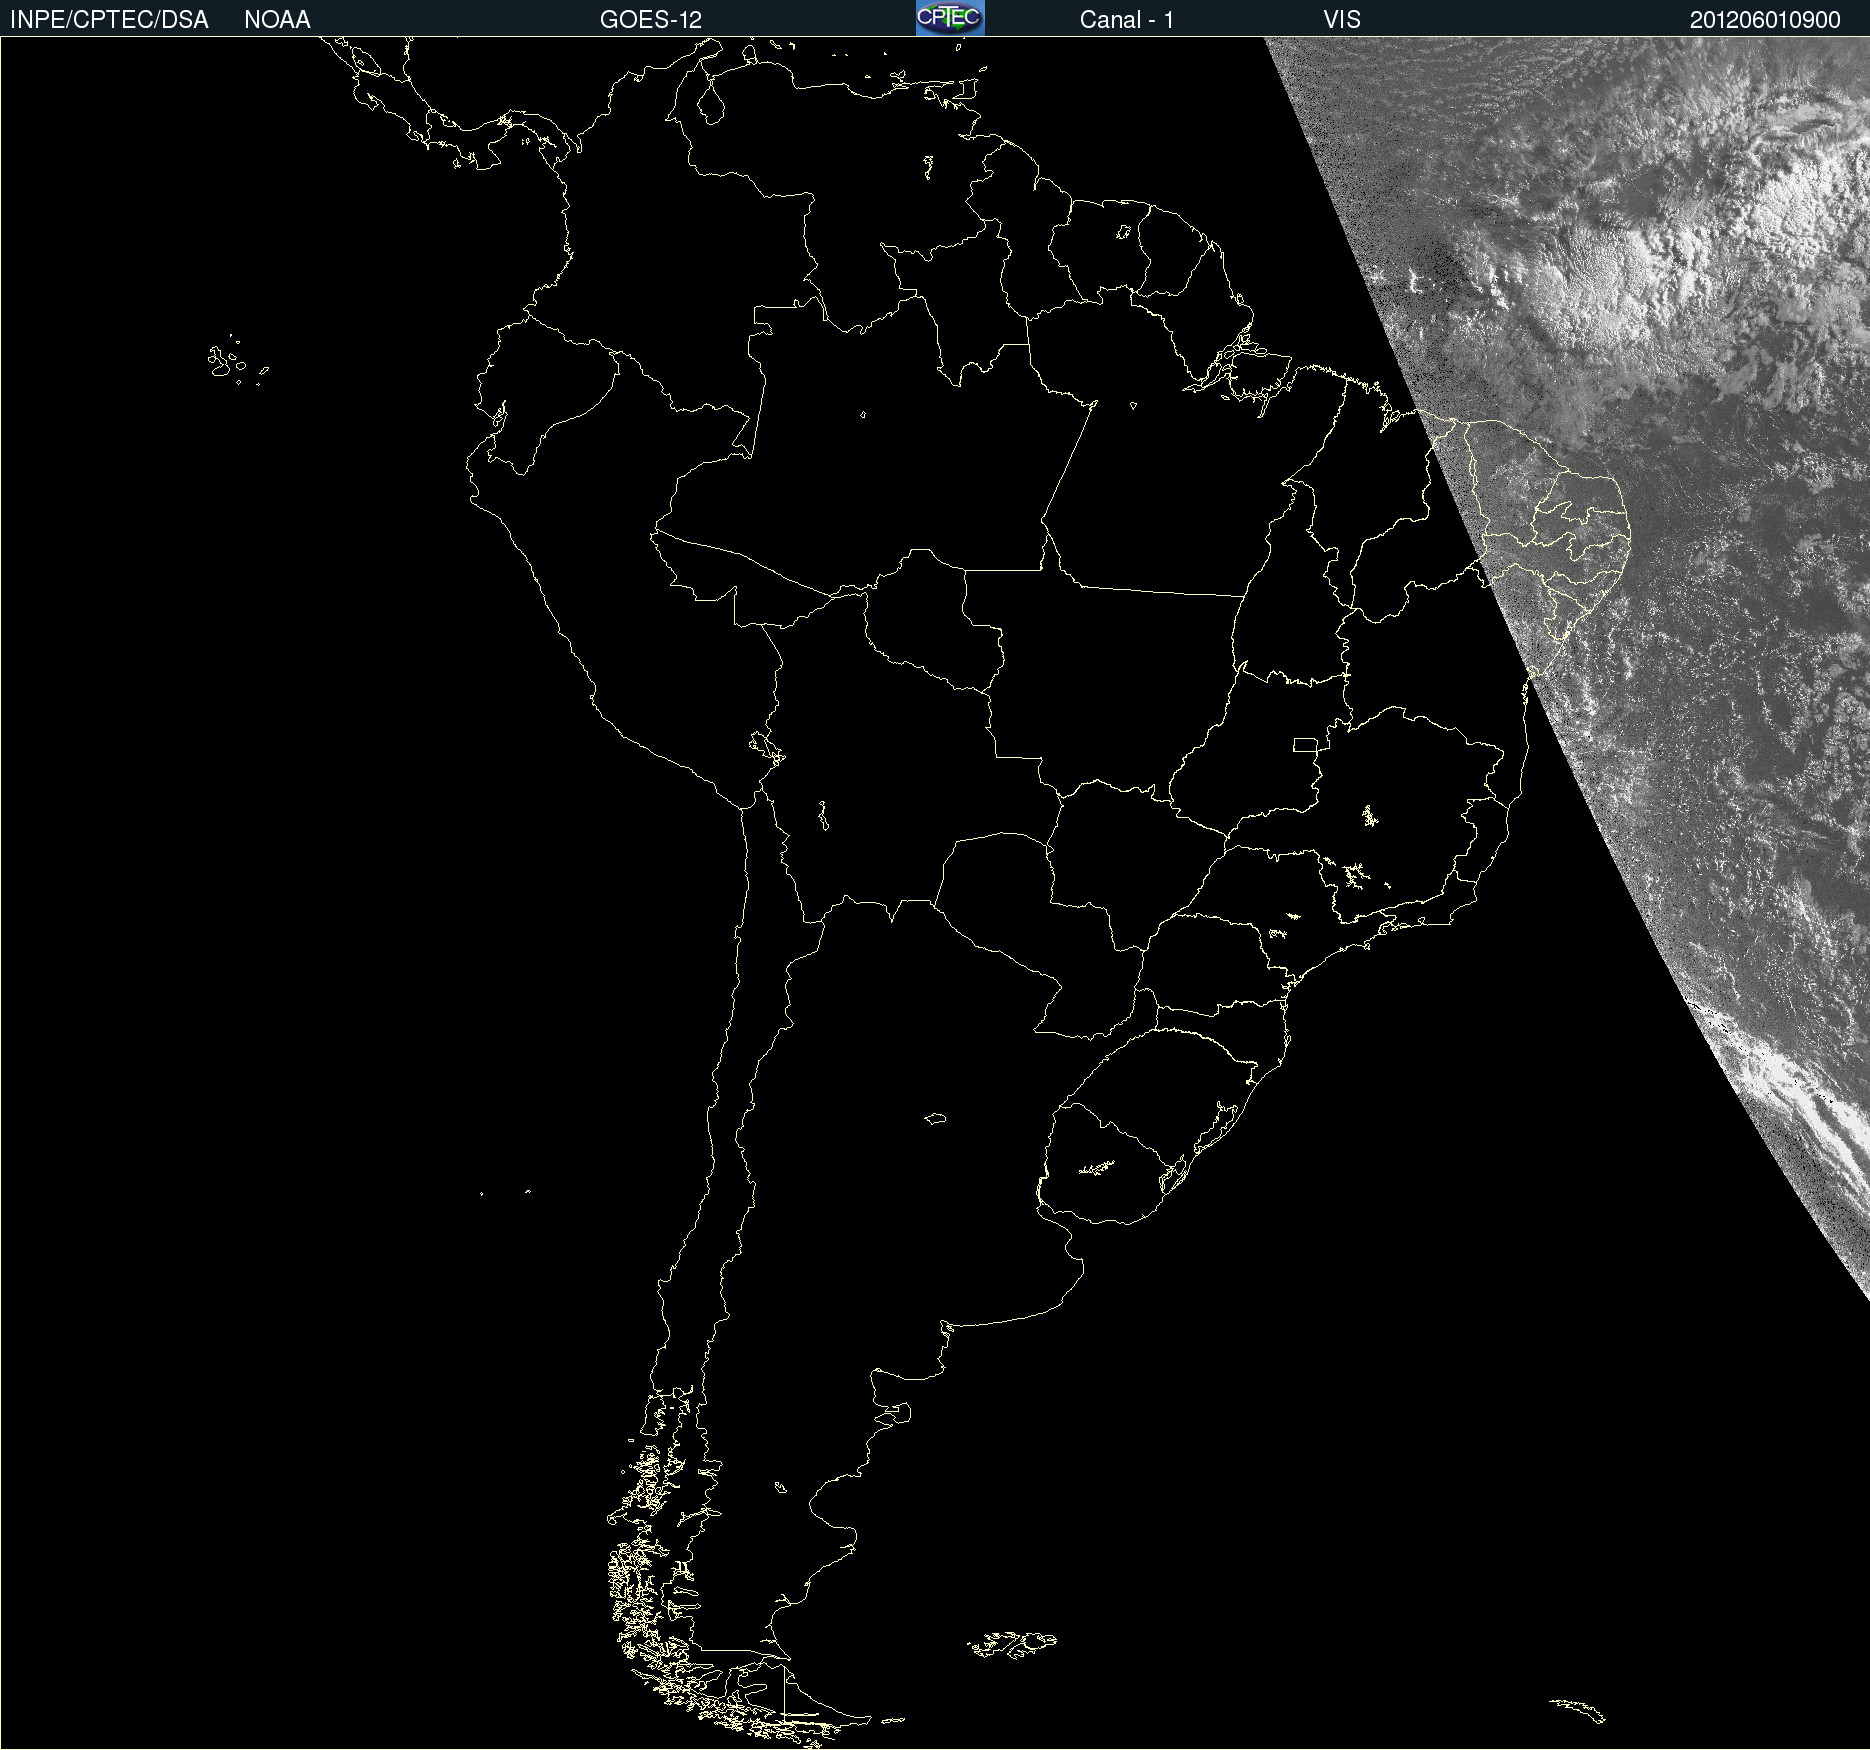Click the CPTEC logo in header

(x=950, y=18)
